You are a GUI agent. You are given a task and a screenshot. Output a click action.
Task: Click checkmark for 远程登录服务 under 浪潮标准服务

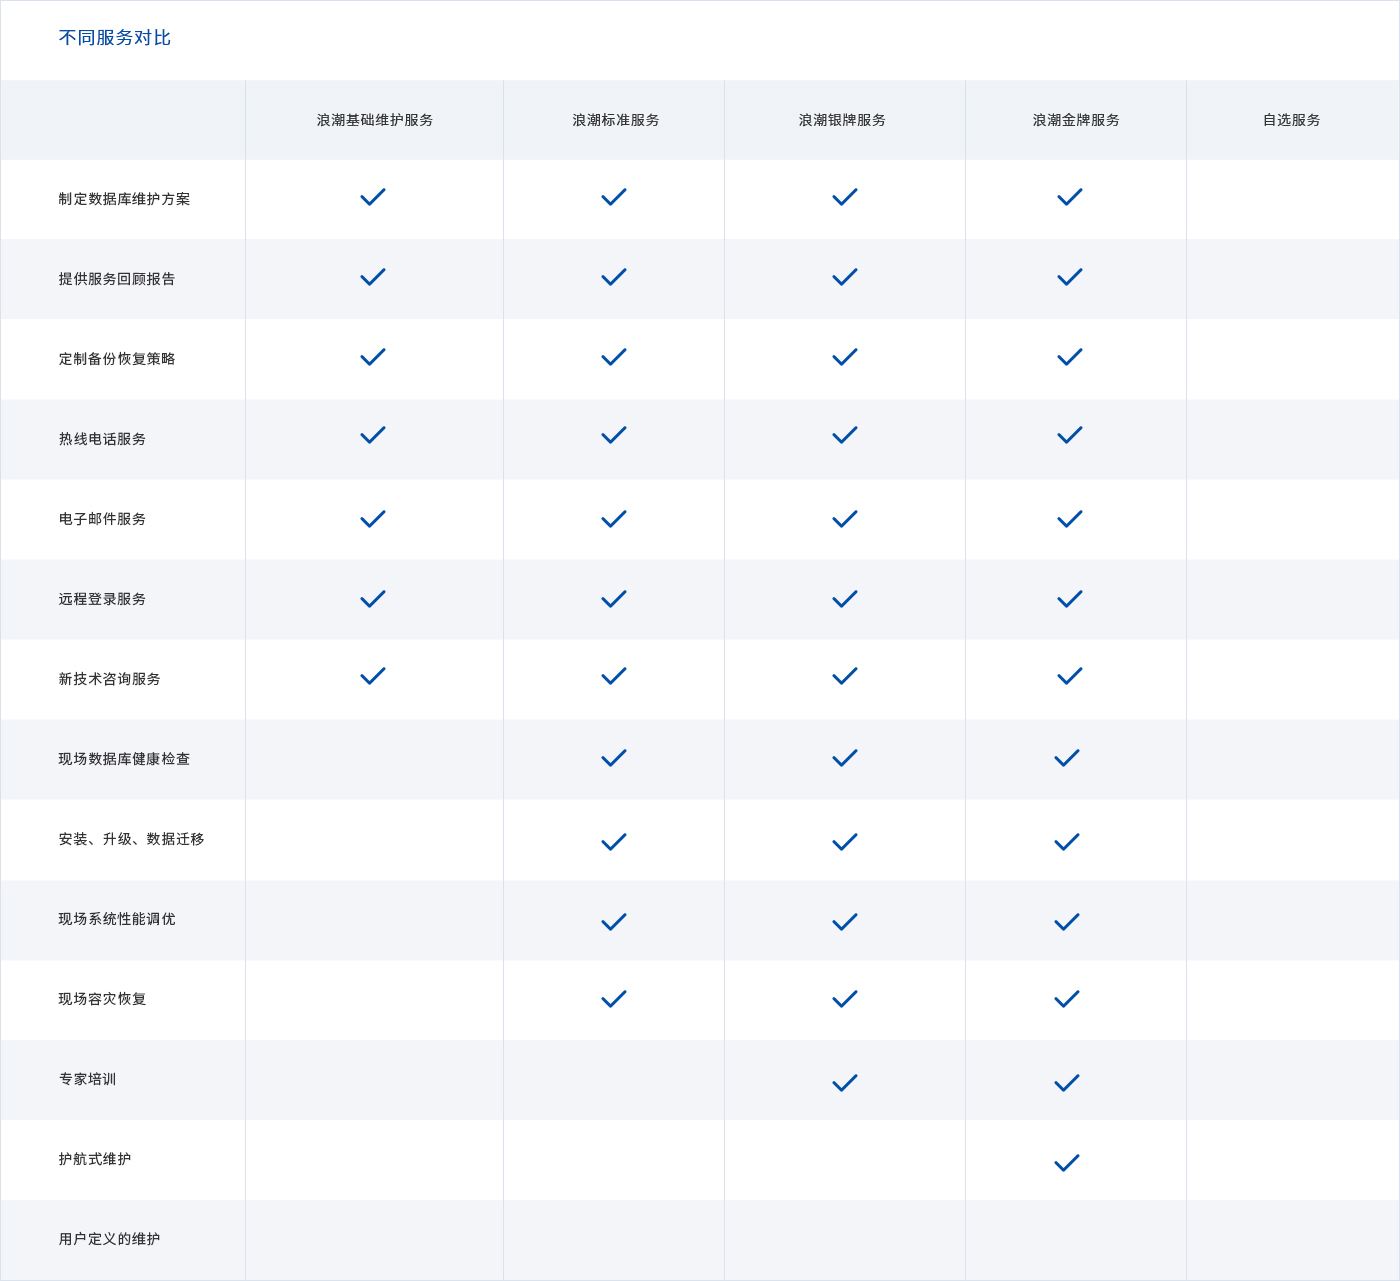[614, 599]
